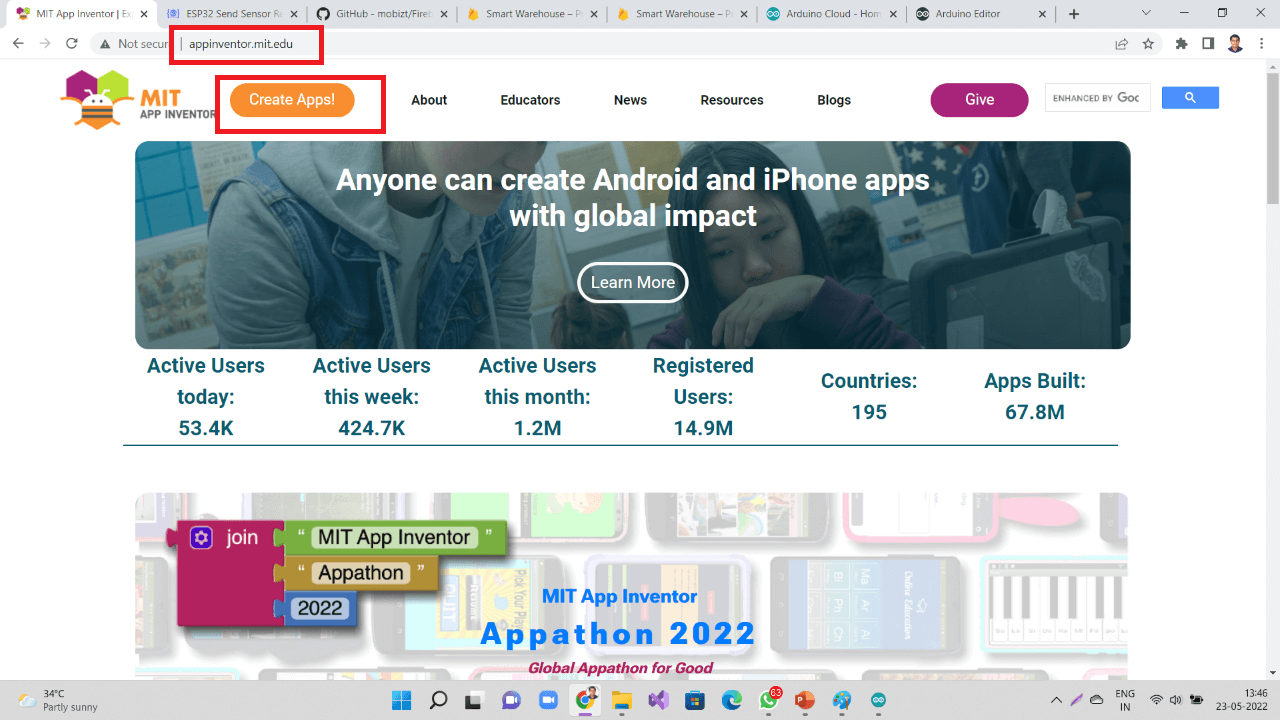Open the weather widget showing 34°C
Screen dimensions: 1280x720
(x=58, y=700)
